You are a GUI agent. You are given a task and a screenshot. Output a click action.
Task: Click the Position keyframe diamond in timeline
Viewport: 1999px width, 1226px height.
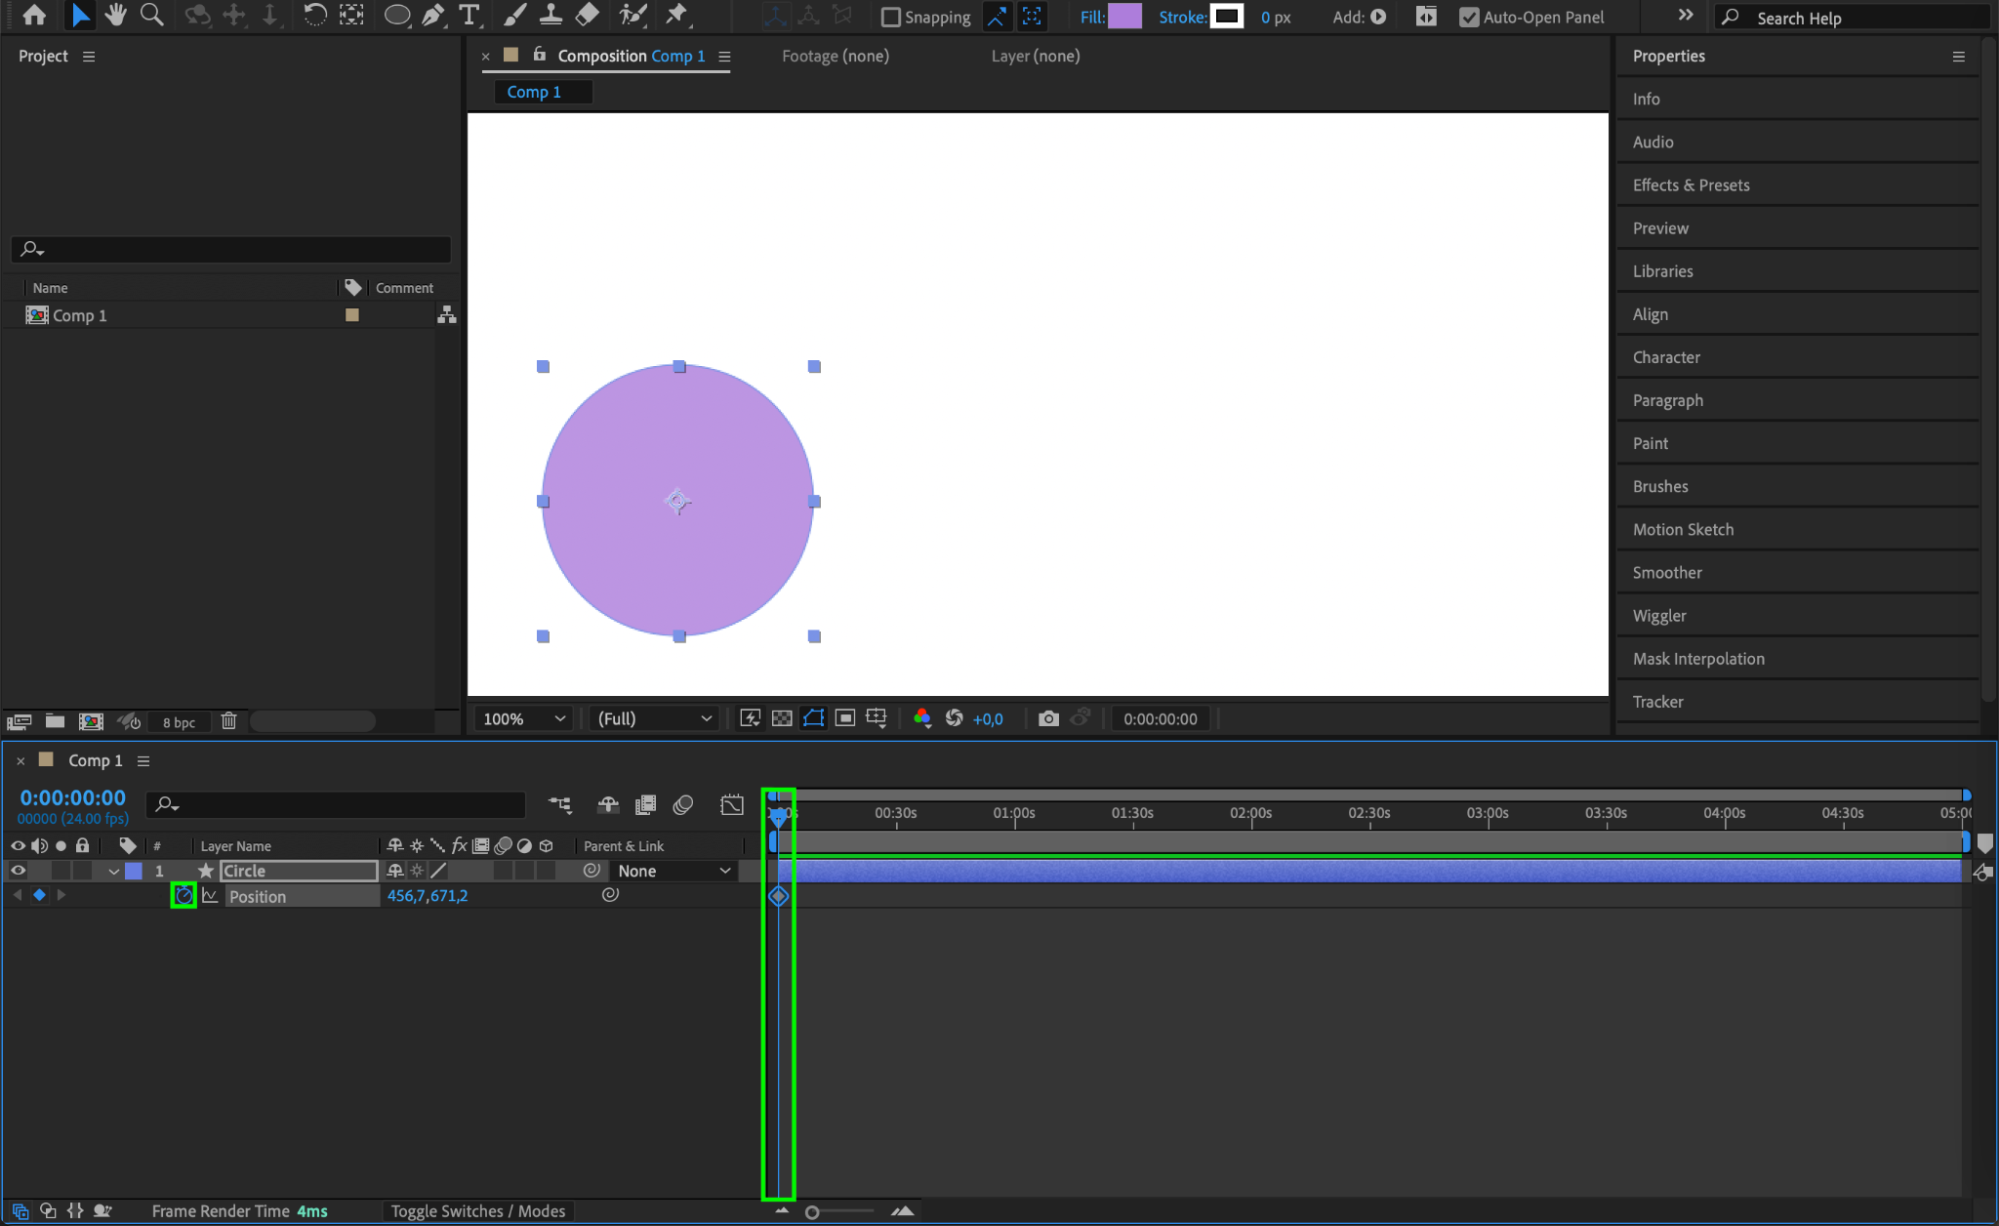pos(779,896)
